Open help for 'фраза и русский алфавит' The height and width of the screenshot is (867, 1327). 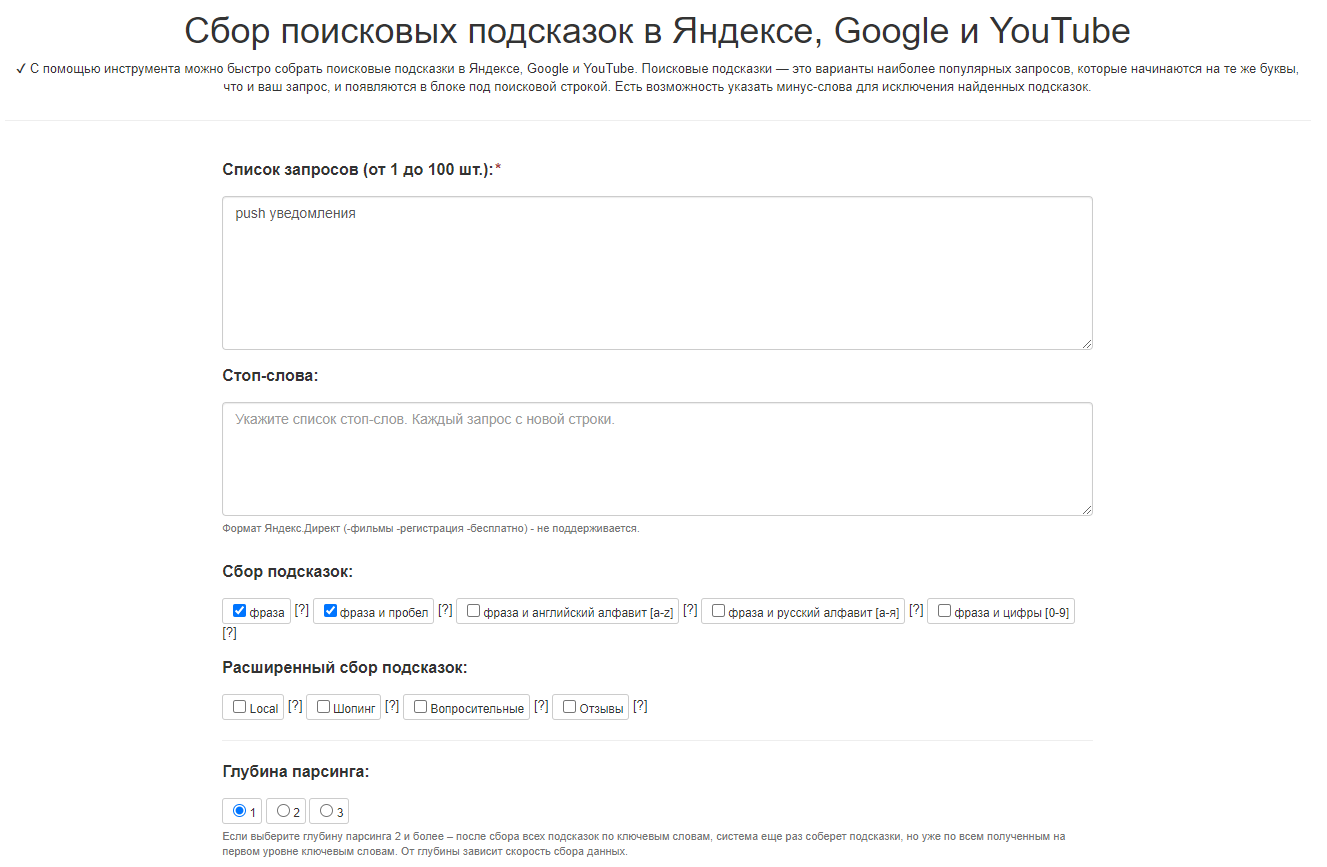click(916, 610)
